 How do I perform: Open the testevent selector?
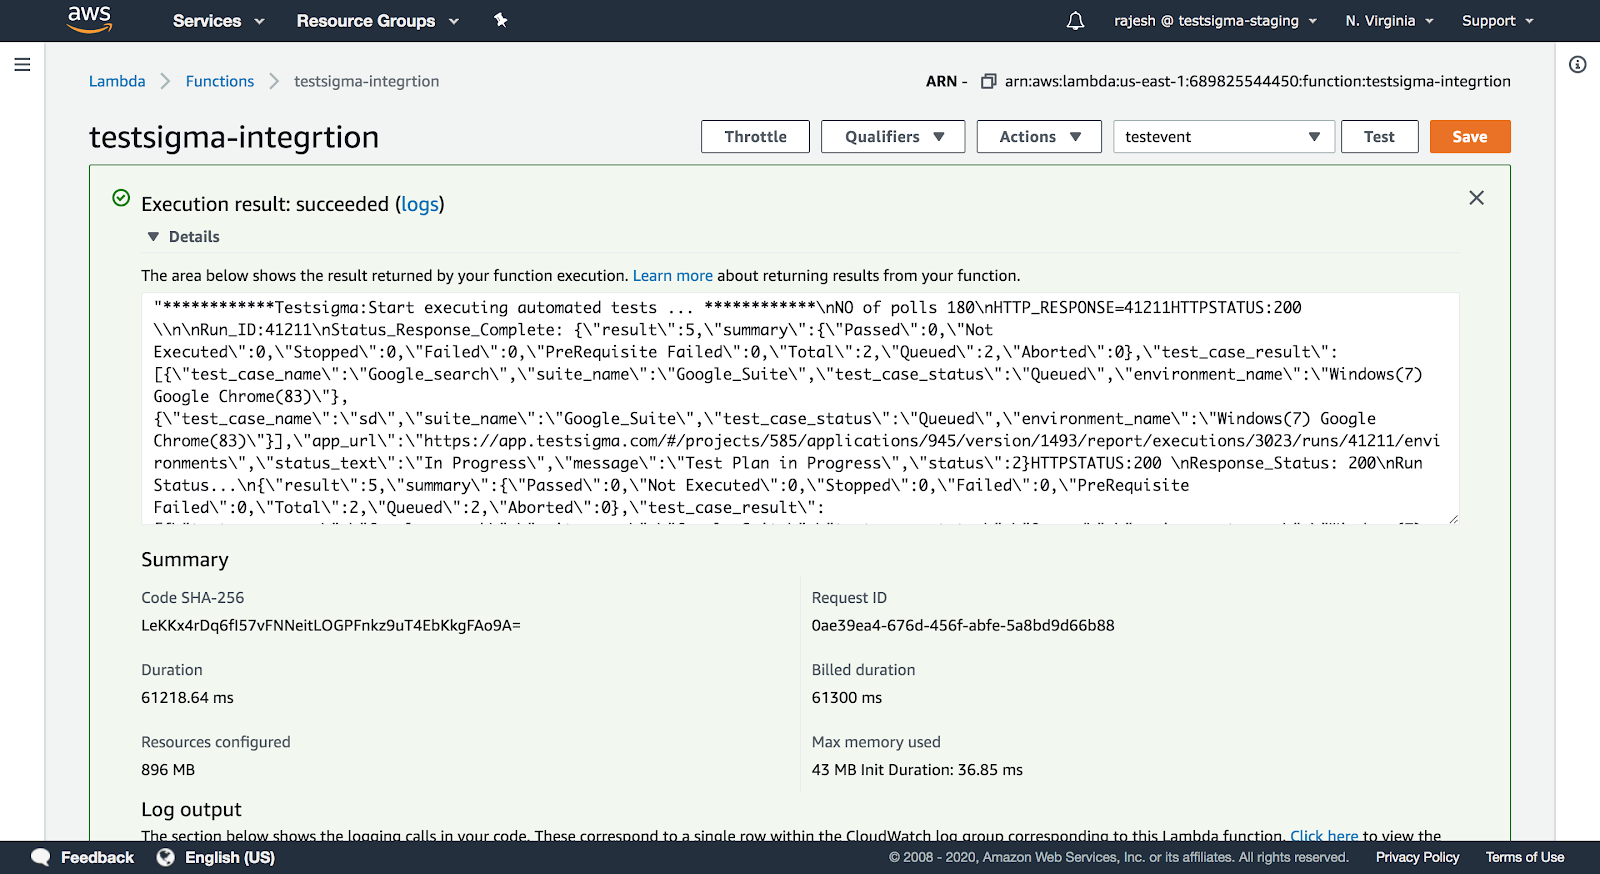1224,137
